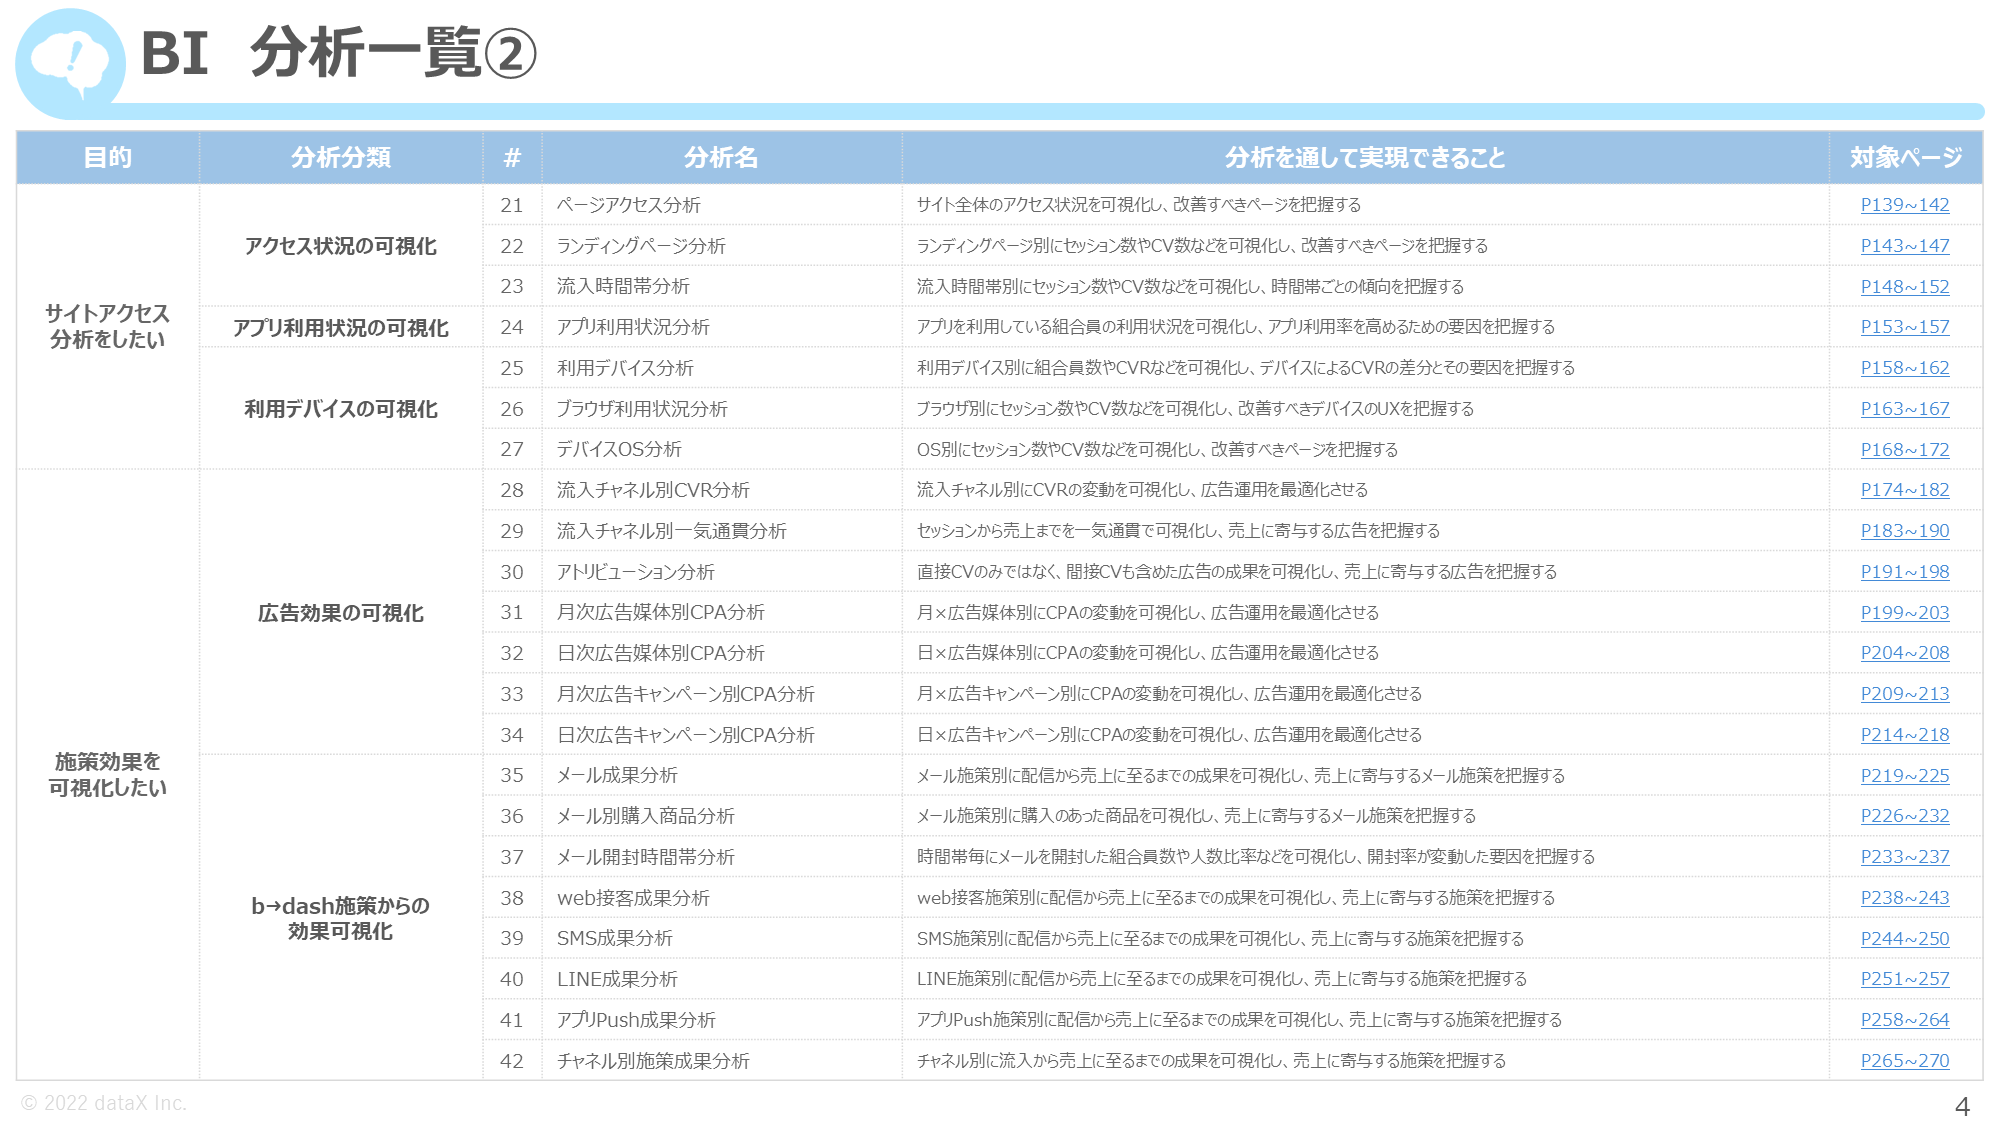The image size is (2000, 1125).
Task: Click the slide title BI 分析一覧②
Action: click(339, 53)
